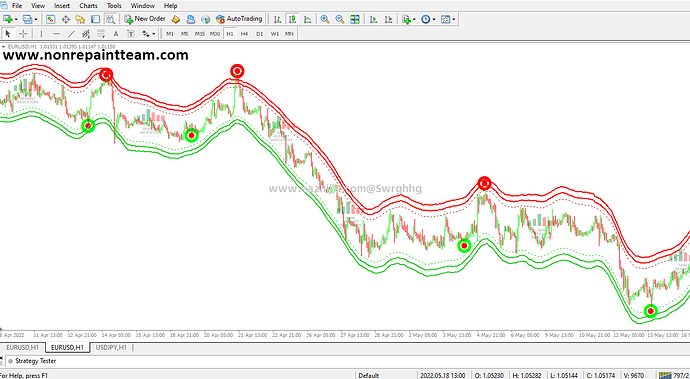Switch timeframe to M15
This screenshot has width=690, height=379.
coord(200,33)
